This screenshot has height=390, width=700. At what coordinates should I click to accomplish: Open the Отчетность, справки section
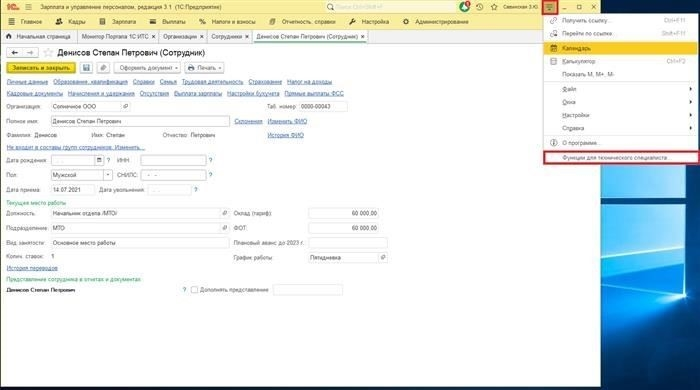click(302, 21)
